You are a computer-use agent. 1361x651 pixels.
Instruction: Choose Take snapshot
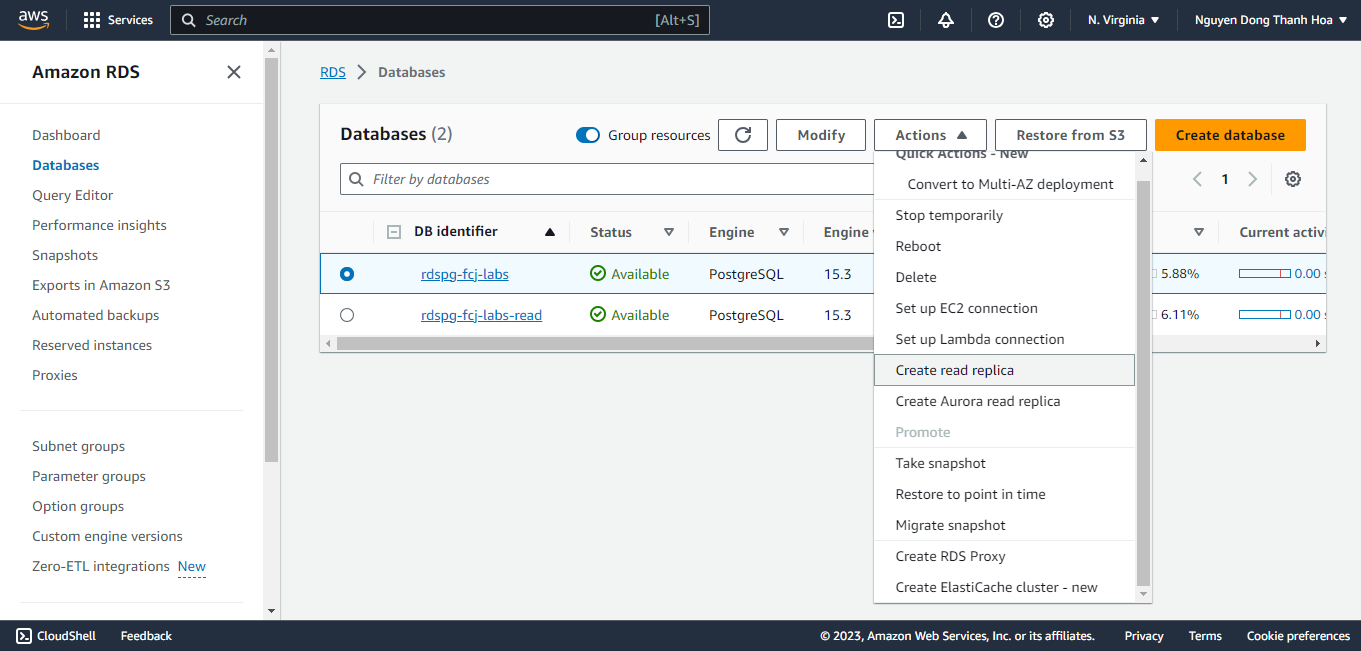pyautogui.click(x=1005, y=463)
